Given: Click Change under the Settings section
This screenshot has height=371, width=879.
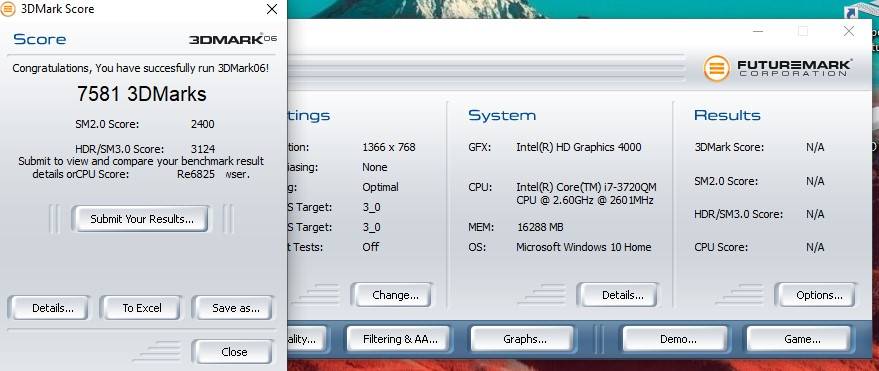Looking at the screenshot, I should (x=395, y=295).
